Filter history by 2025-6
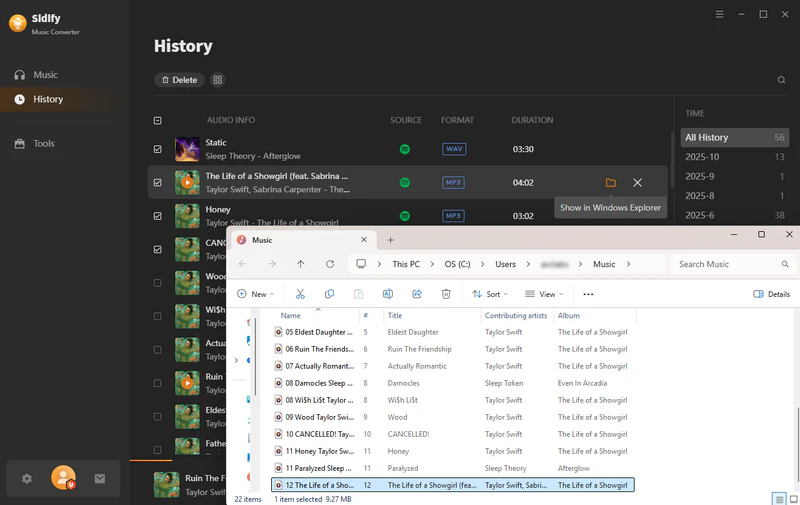Image resolution: width=800 pixels, height=505 pixels. [735, 215]
